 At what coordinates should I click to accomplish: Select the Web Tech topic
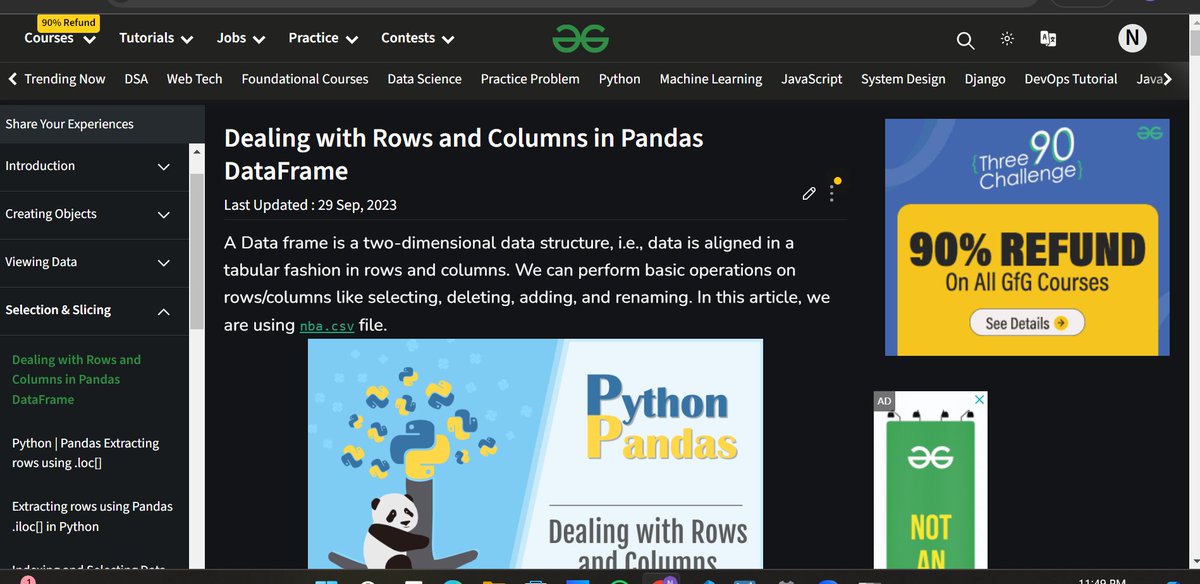(x=194, y=79)
